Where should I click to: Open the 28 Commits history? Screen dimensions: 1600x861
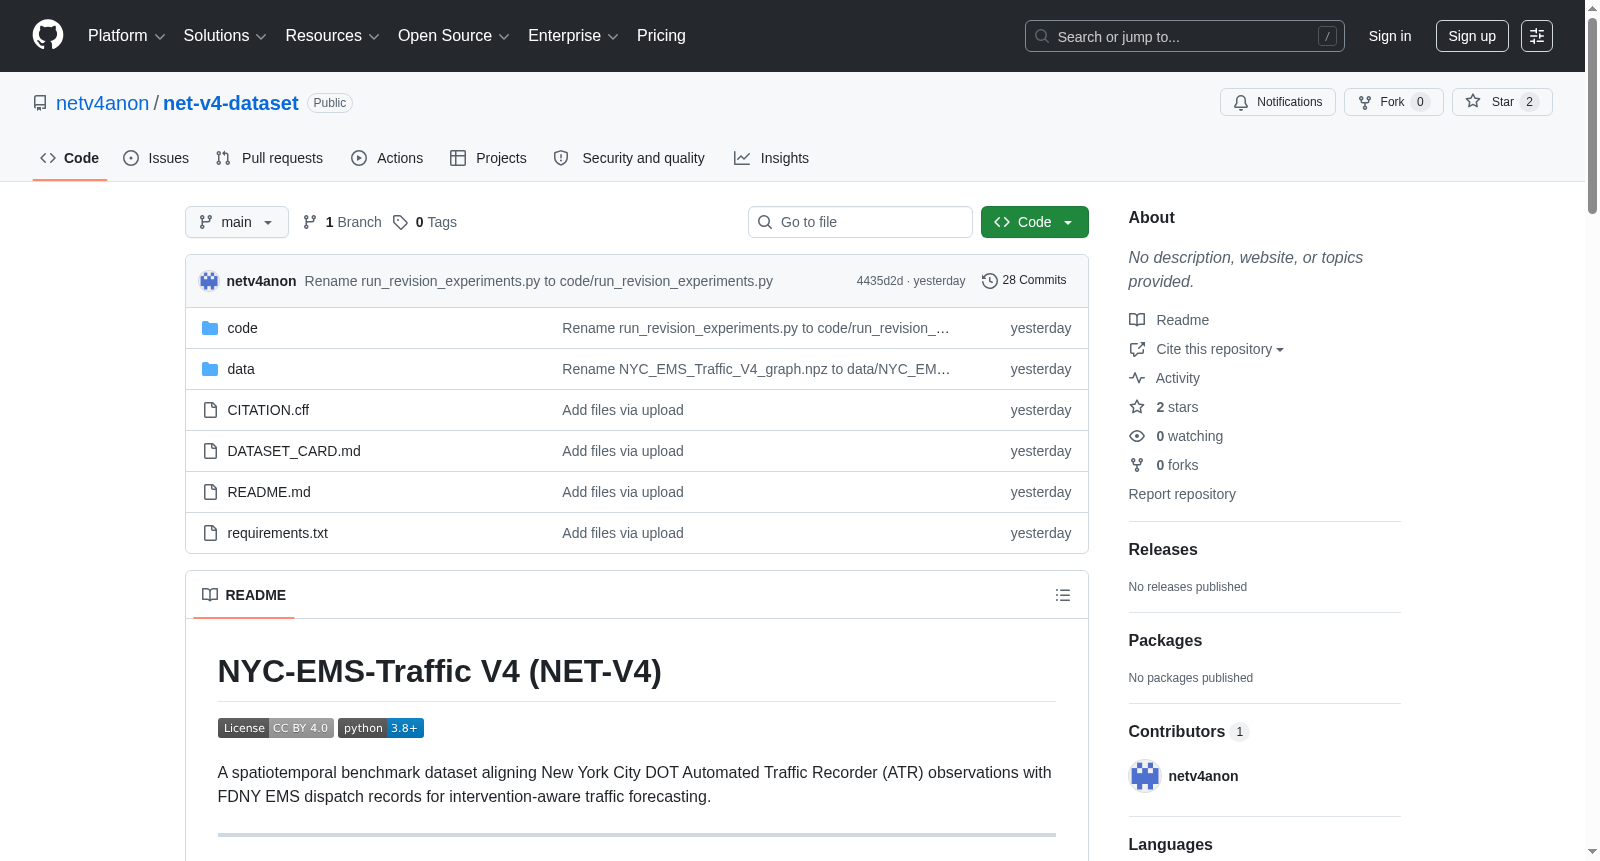point(1024,281)
